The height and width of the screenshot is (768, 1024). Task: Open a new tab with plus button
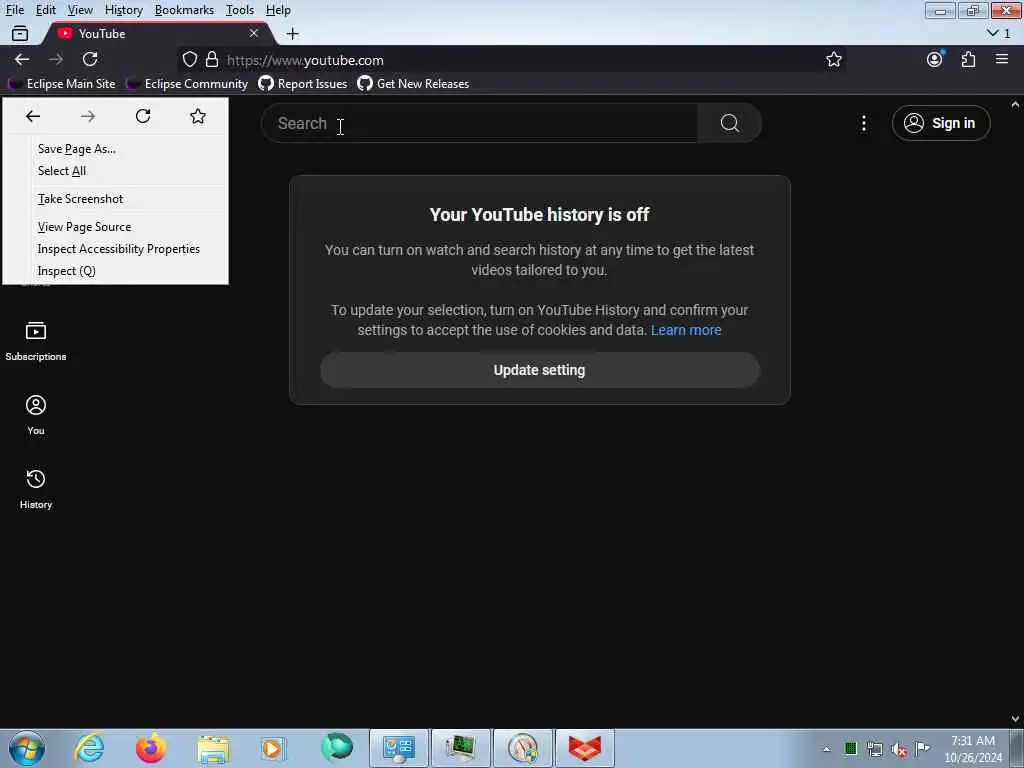click(x=293, y=33)
